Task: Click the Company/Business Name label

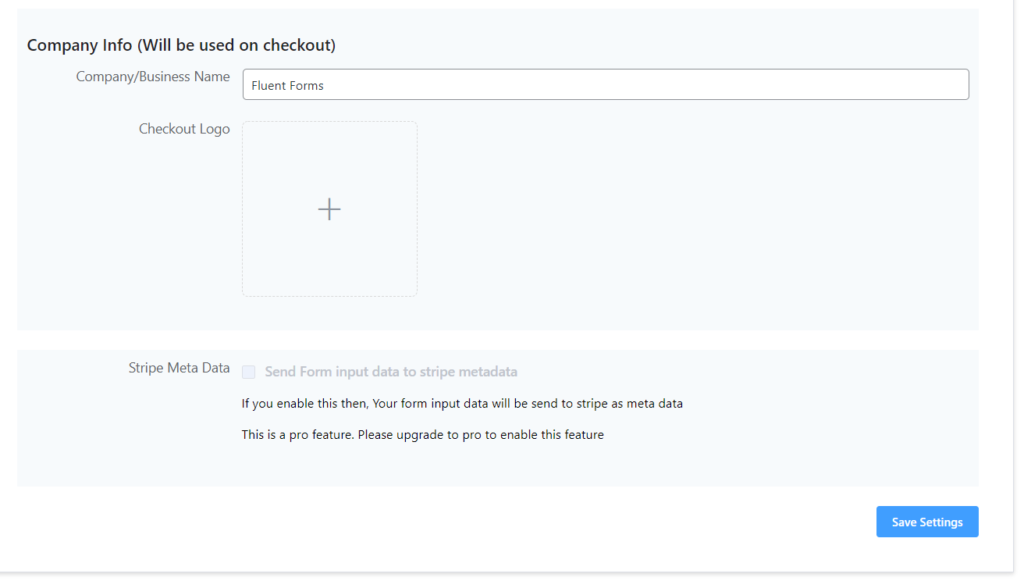Action: (152, 76)
